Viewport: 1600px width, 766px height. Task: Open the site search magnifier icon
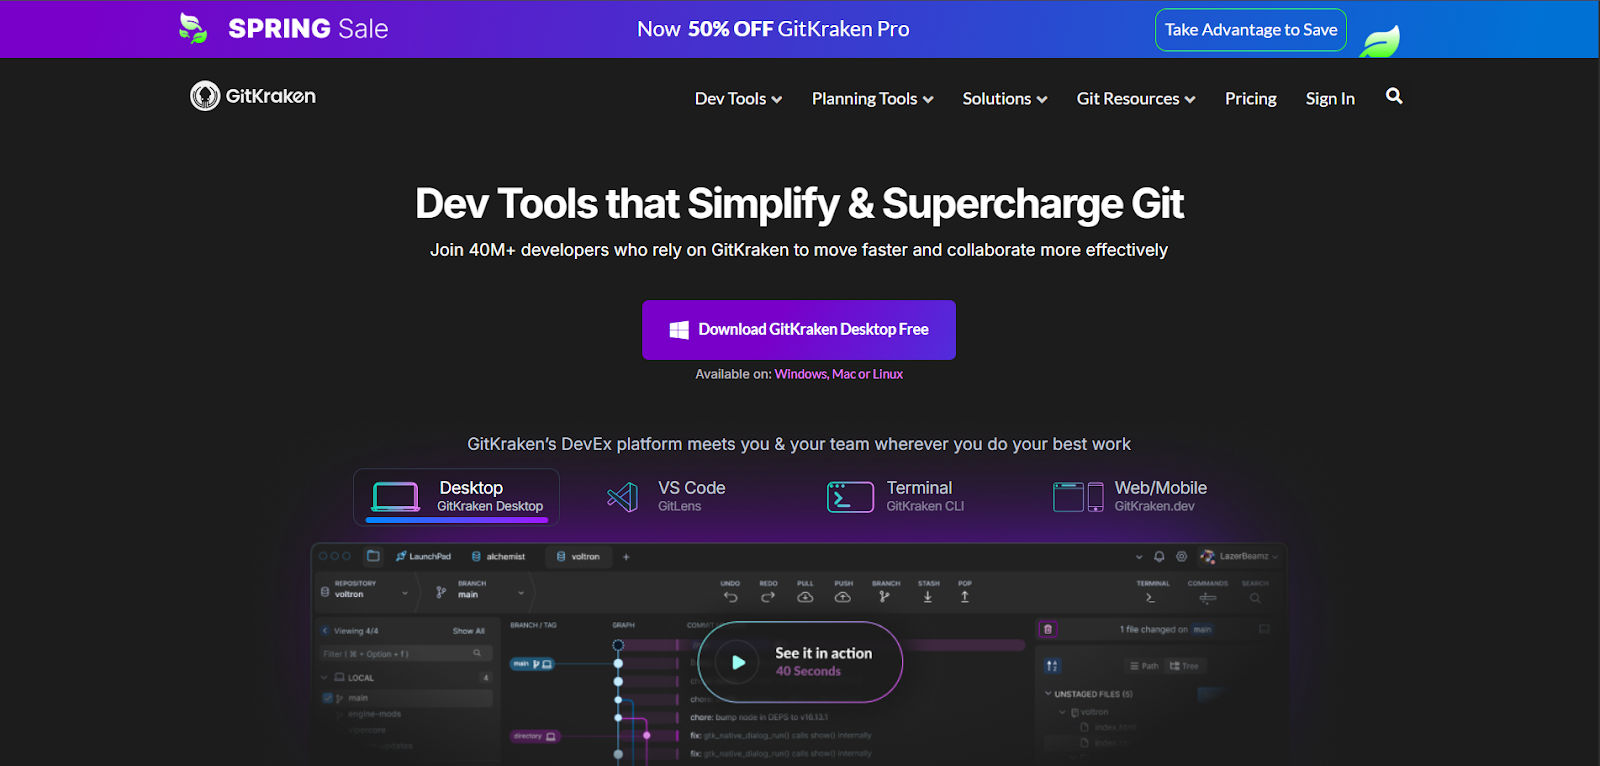tap(1394, 96)
